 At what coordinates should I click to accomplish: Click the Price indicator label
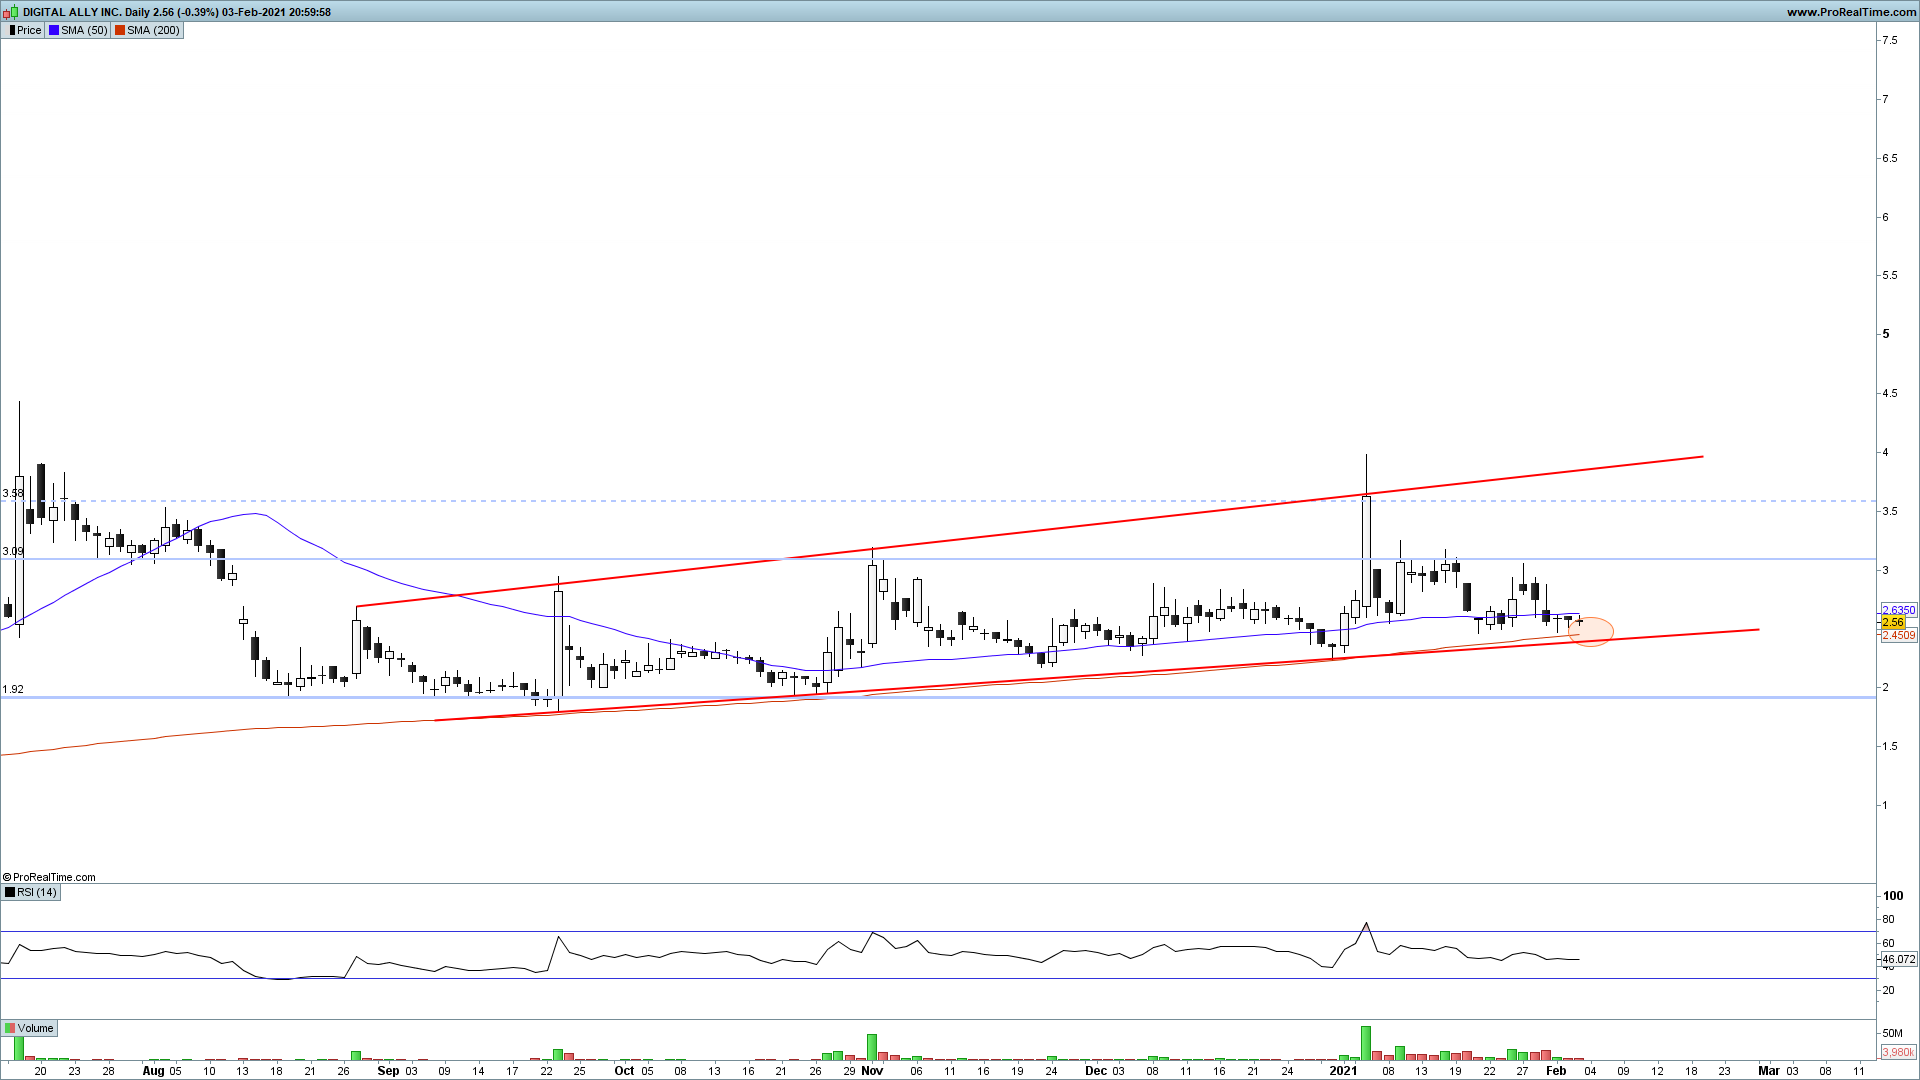28,30
